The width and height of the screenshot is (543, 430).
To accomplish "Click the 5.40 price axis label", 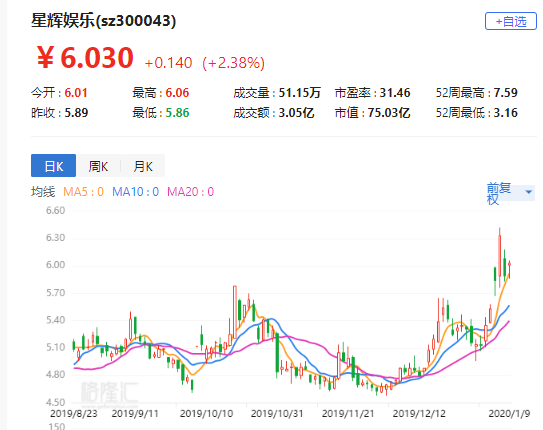I will pyautogui.click(x=55, y=320).
